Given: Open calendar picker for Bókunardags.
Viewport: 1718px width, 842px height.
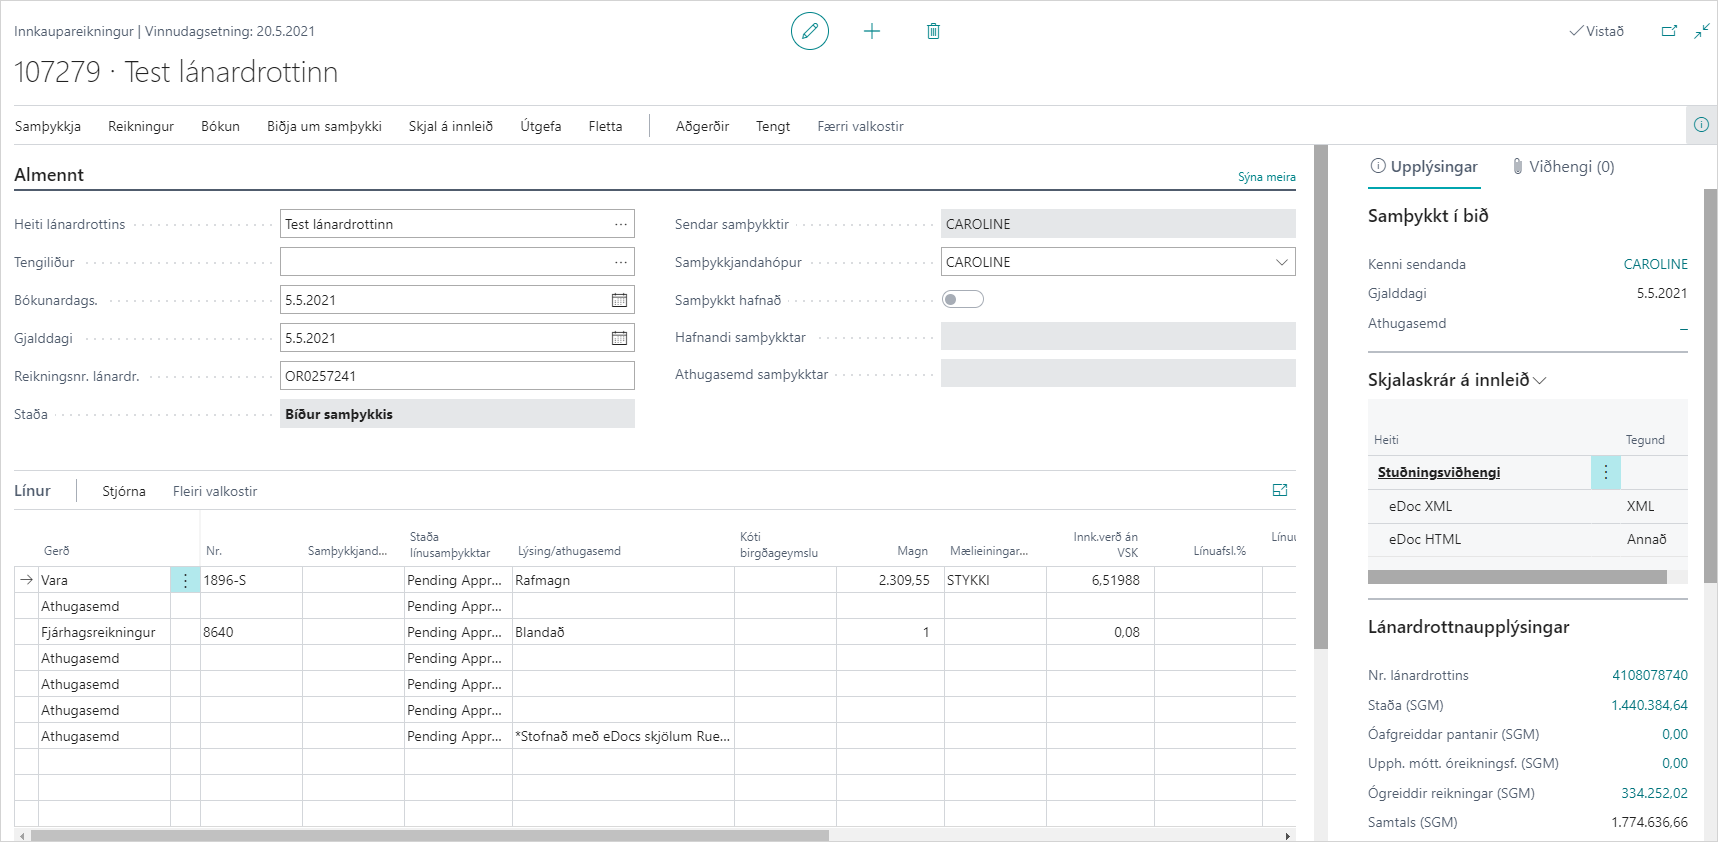Looking at the screenshot, I should tap(619, 300).
